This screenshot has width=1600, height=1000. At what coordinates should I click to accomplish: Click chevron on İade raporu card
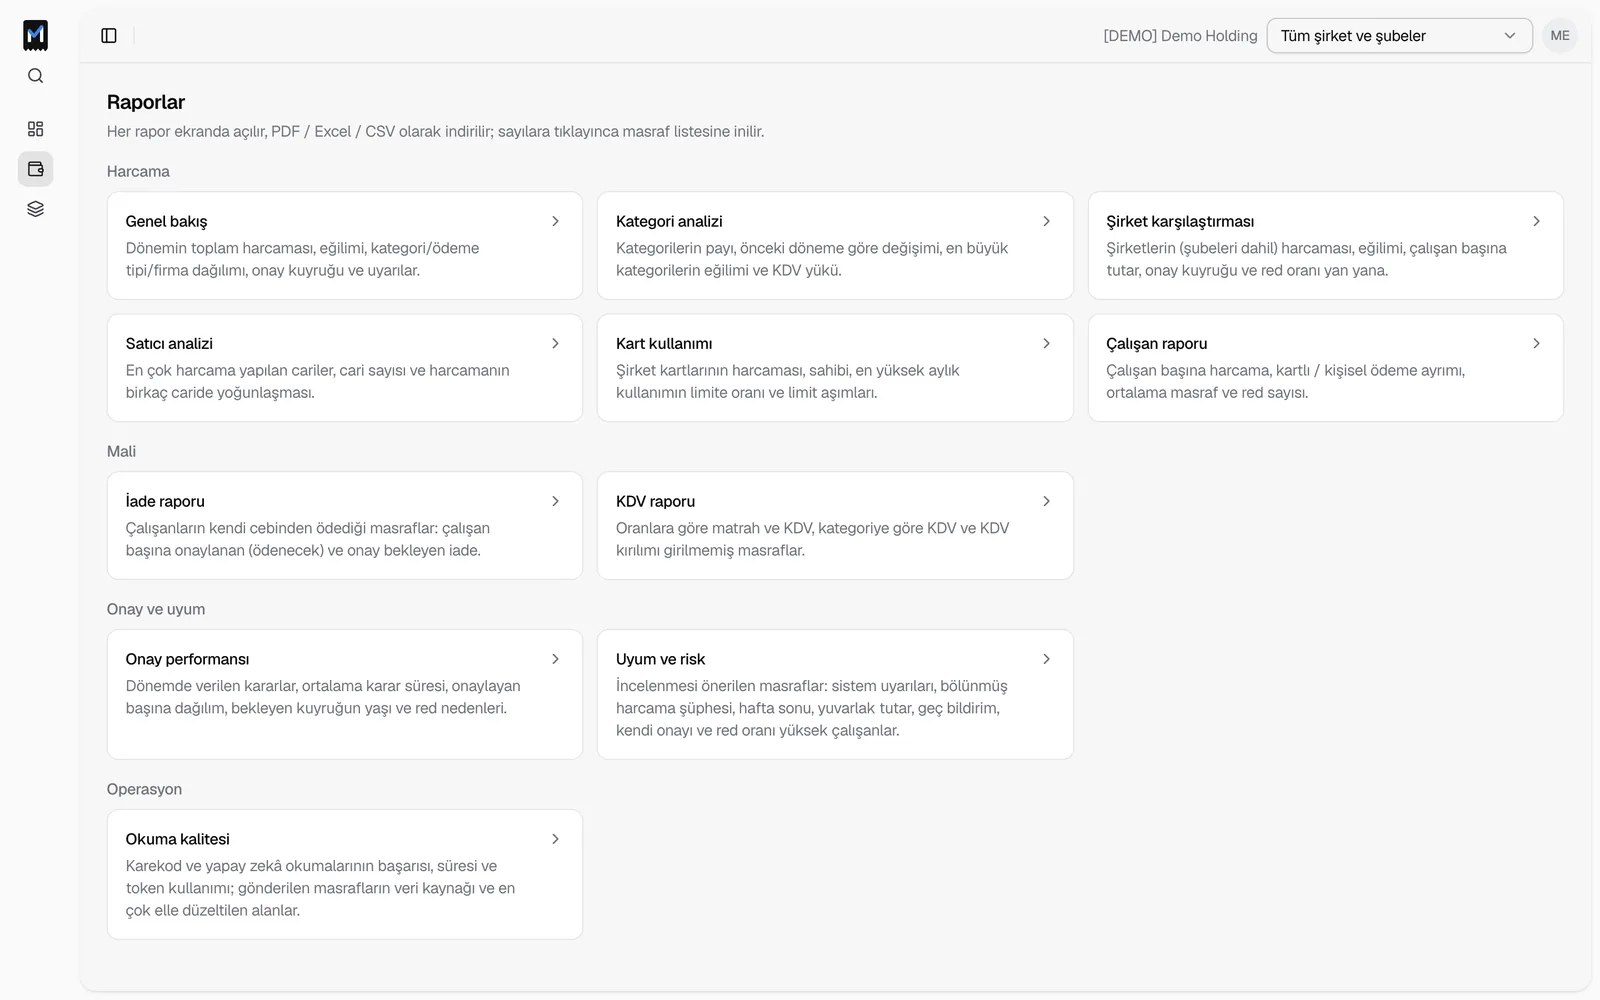[x=555, y=501]
